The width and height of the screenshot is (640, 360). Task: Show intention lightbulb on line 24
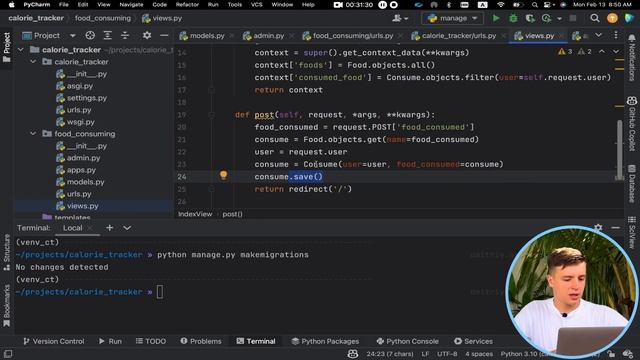(x=223, y=175)
